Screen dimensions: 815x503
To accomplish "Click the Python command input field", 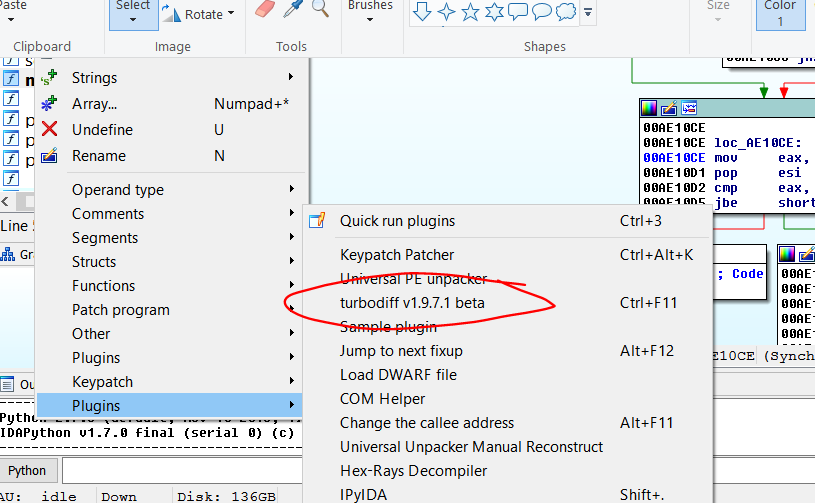I will (400, 470).
